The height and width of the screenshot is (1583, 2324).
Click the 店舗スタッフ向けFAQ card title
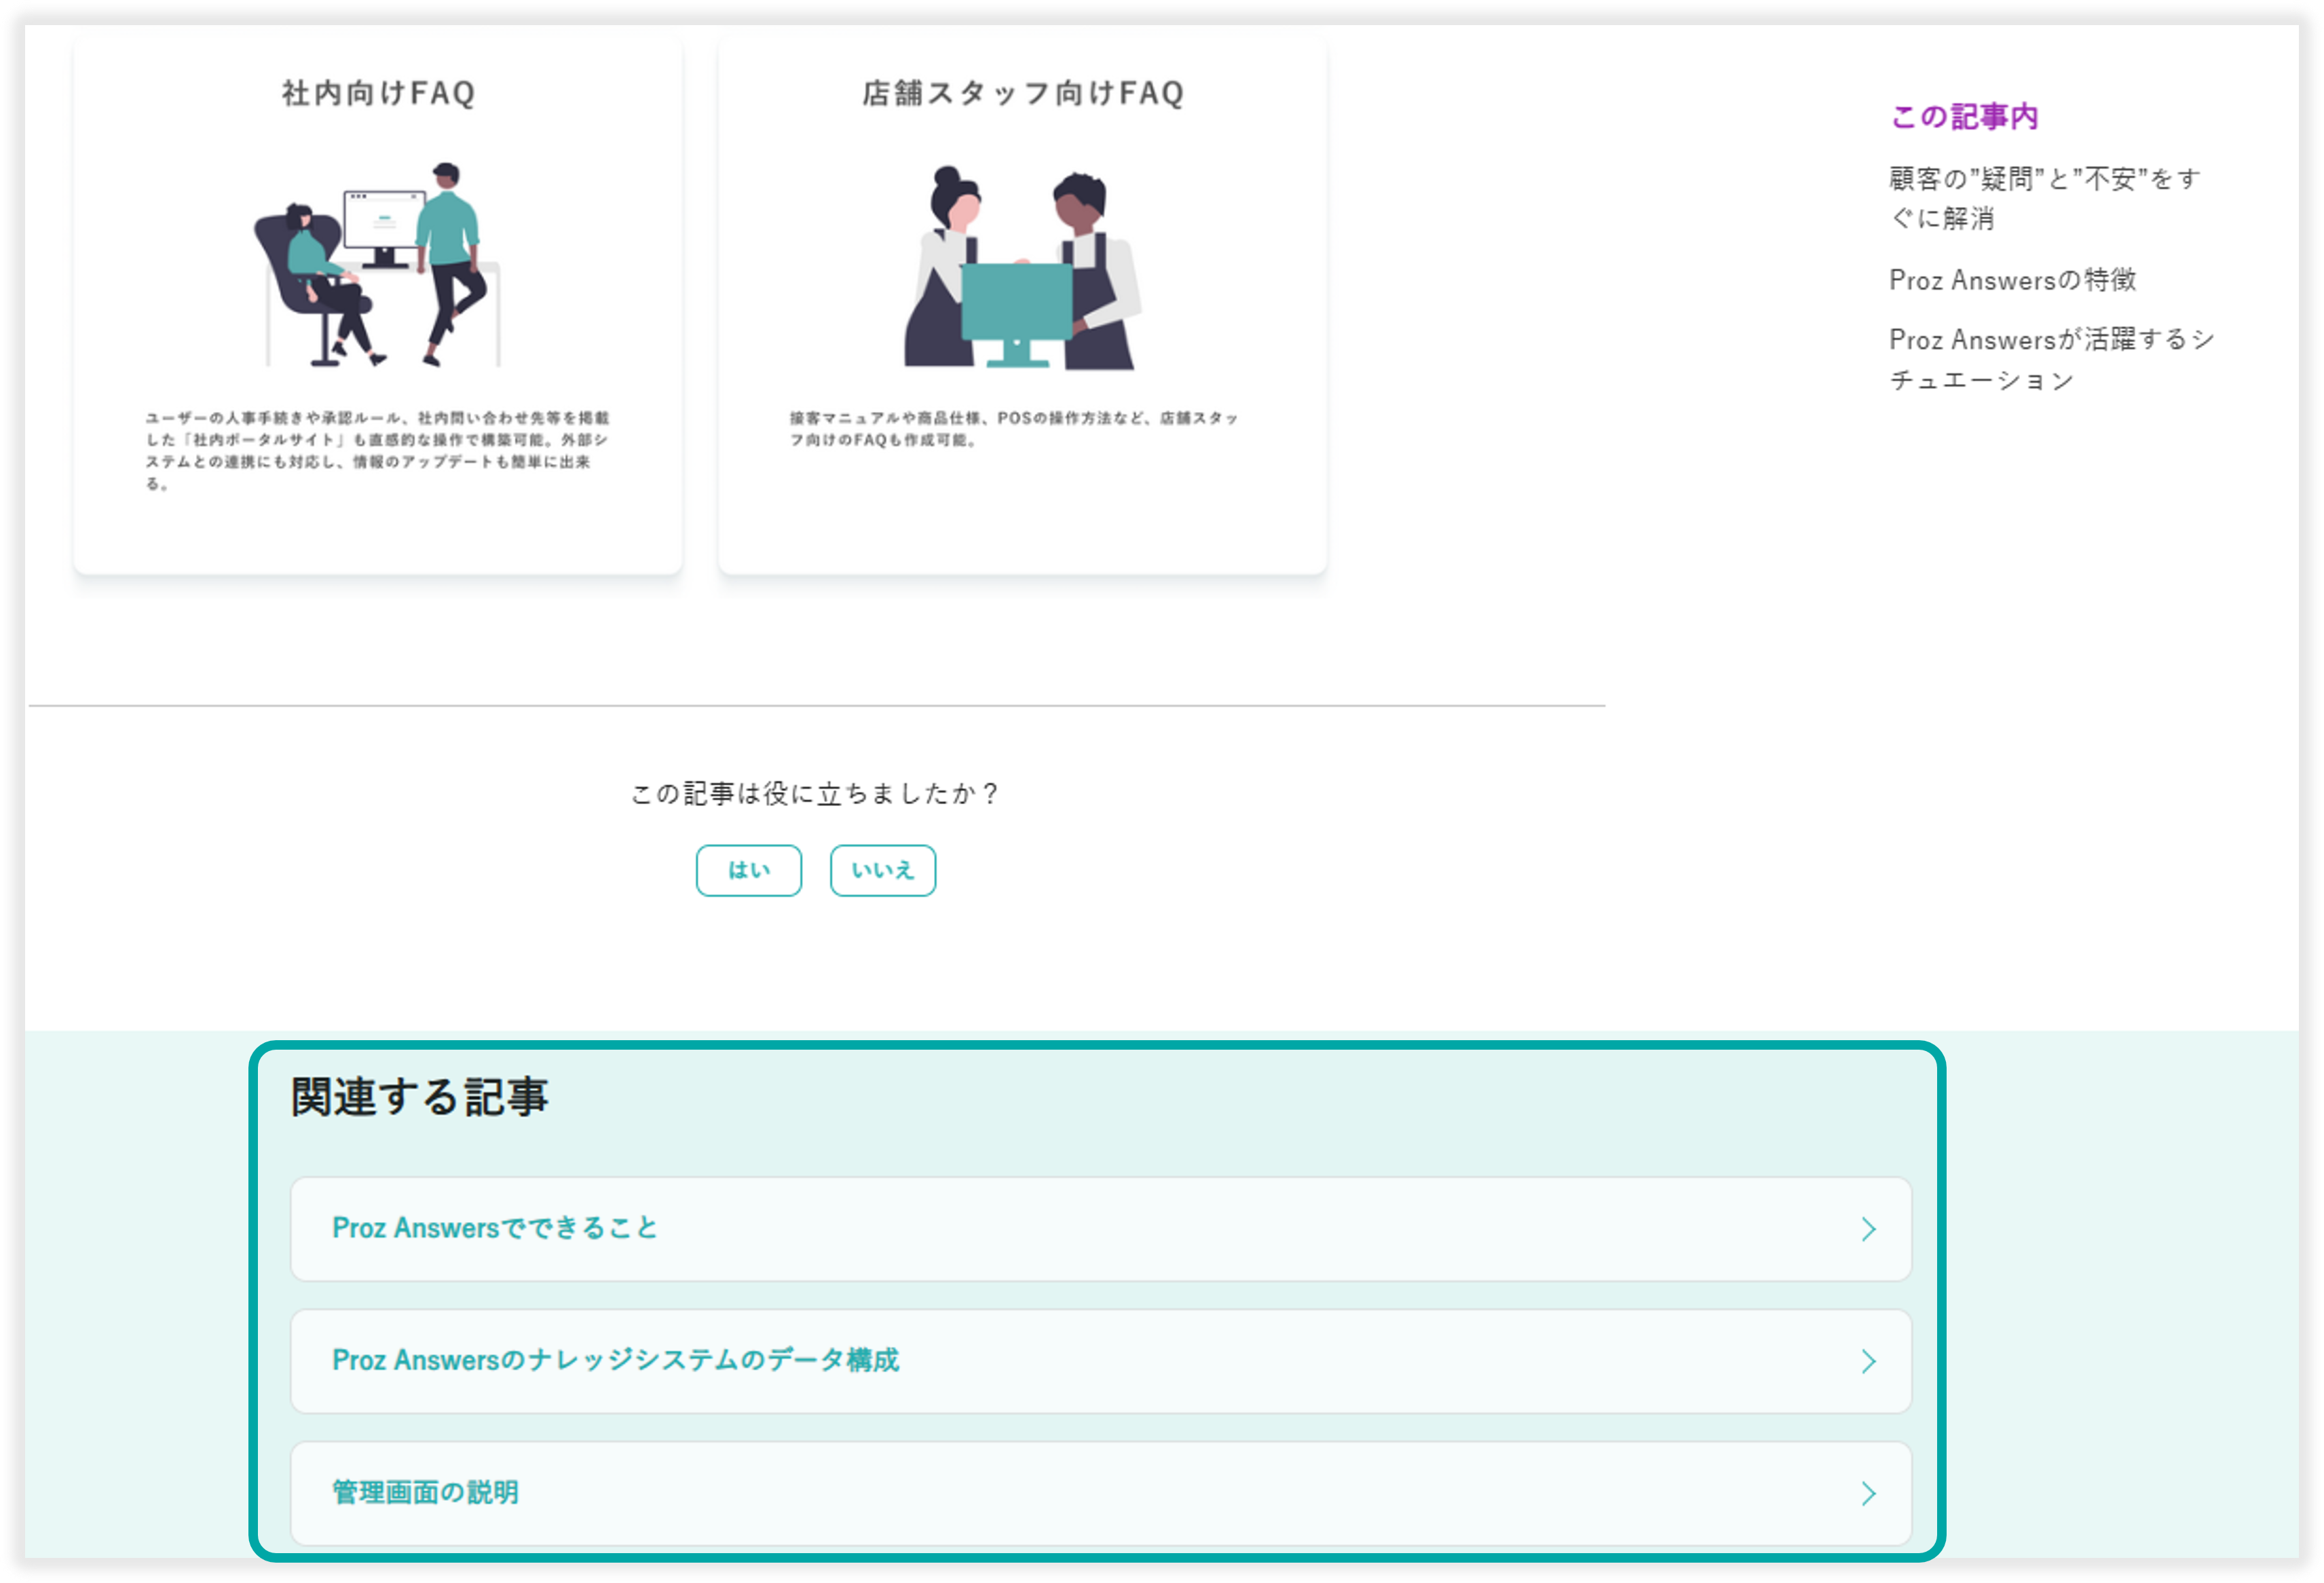click(x=1022, y=93)
